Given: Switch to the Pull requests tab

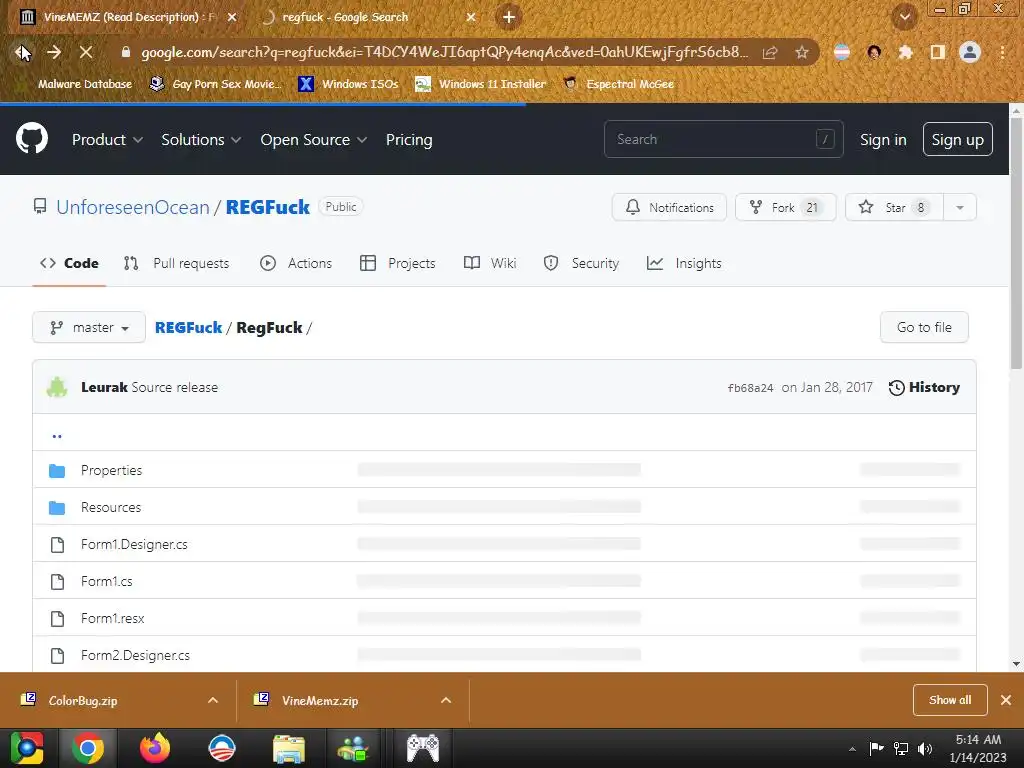Looking at the screenshot, I should tap(176, 263).
